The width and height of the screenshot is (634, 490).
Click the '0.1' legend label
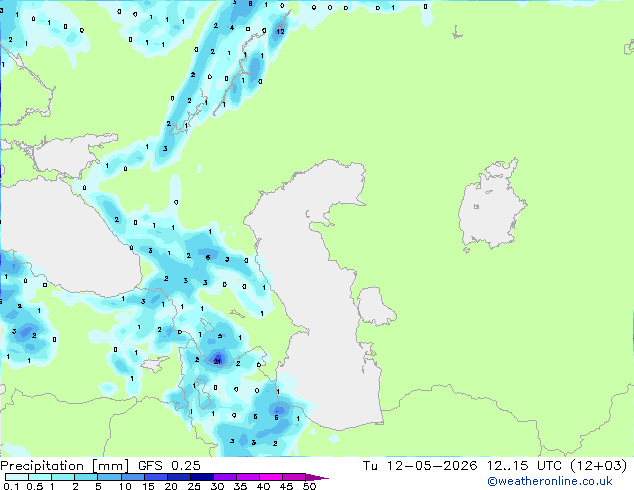[x=11, y=486]
